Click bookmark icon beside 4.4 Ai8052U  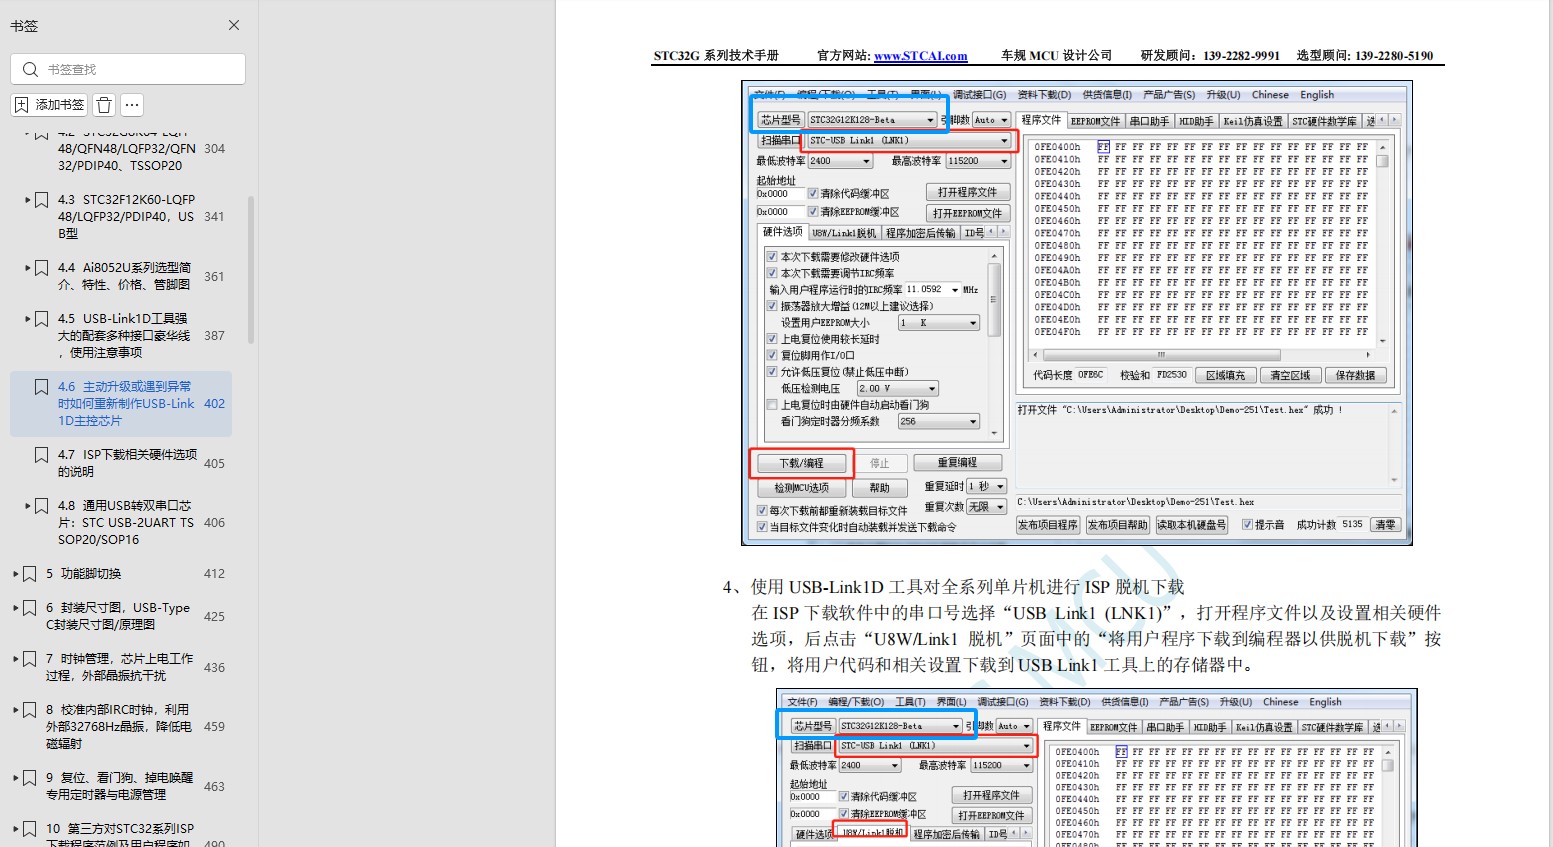(x=41, y=268)
